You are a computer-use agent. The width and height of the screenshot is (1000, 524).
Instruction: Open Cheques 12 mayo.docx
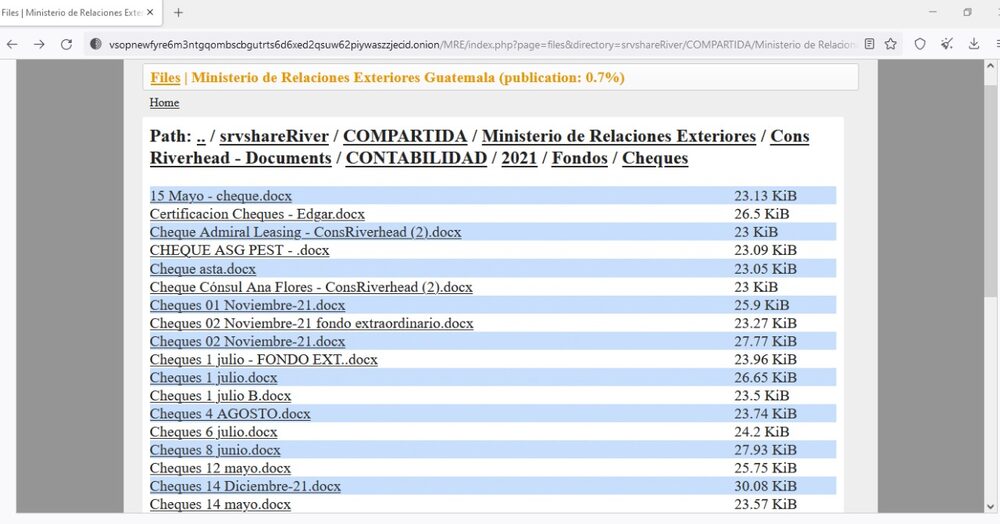coord(220,468)
